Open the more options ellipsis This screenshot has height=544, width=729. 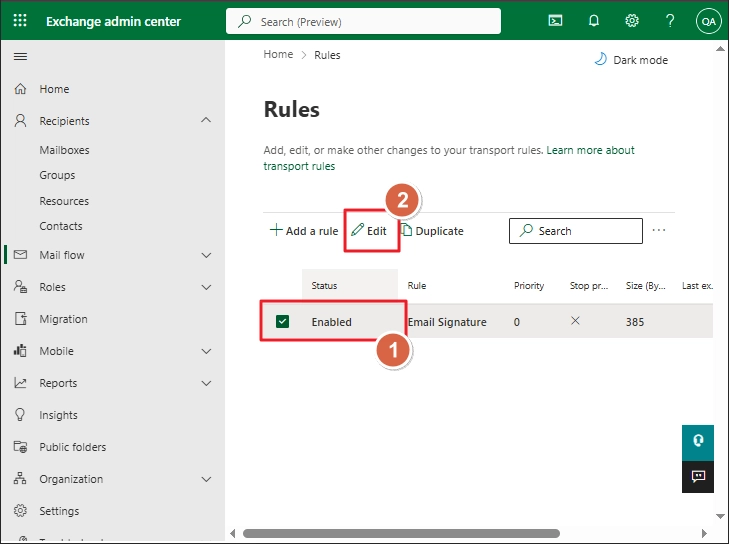coord(658,230)
